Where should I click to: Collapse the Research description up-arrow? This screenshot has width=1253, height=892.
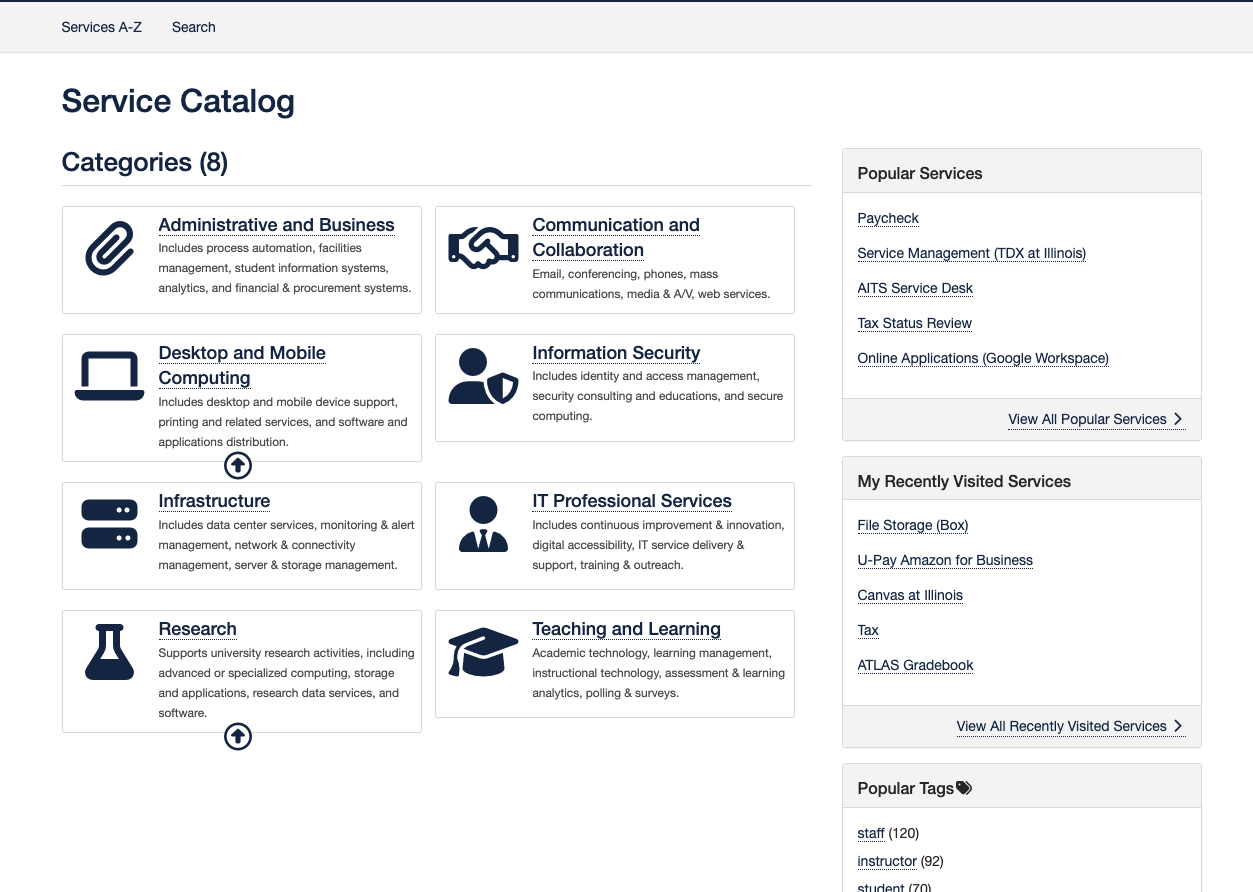238,737
